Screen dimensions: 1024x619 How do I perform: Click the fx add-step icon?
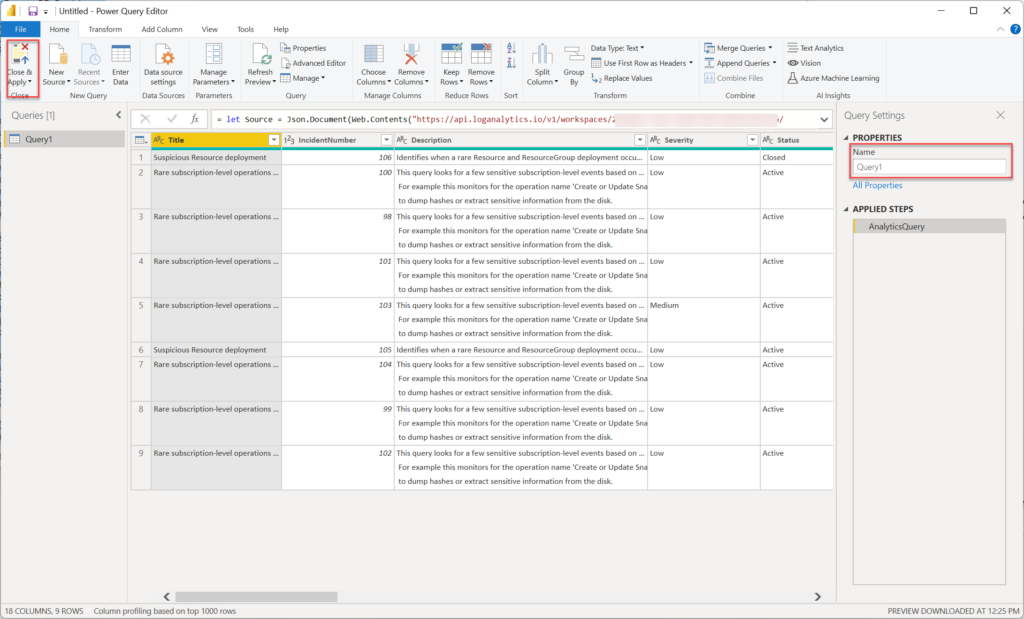point(195,119)
